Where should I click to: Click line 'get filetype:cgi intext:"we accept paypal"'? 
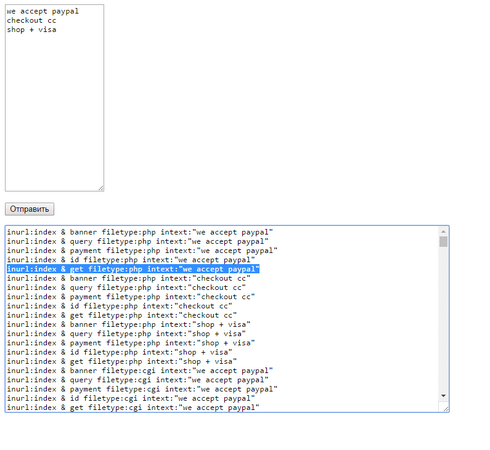133,407
